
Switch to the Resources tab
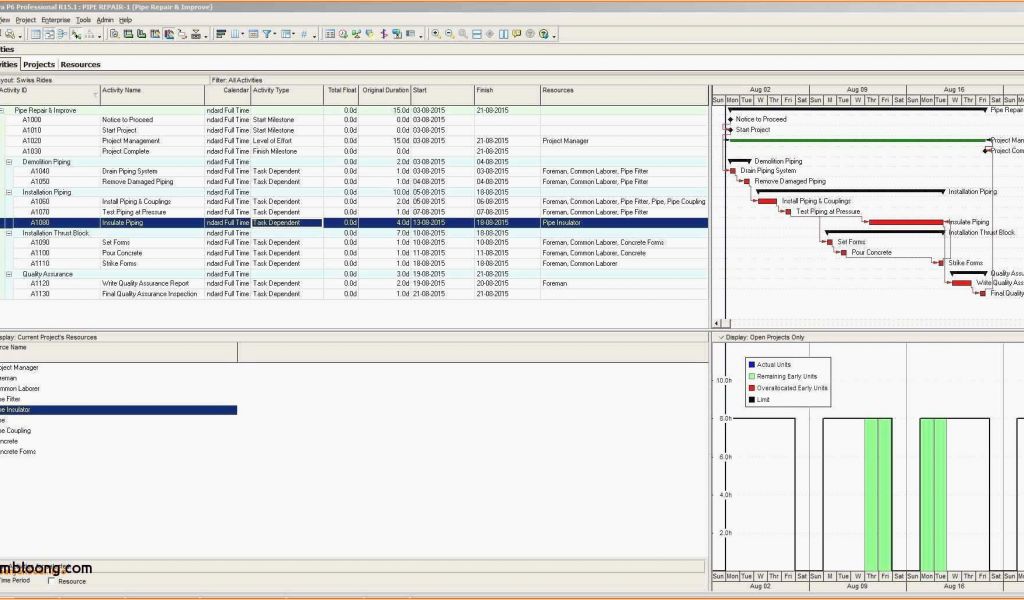pos(80,64)
